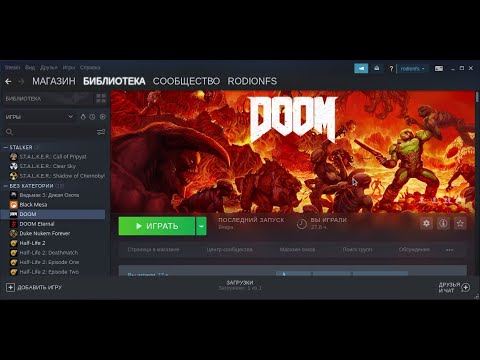Click the Black Mesa game icon
480x360 pixels.
click(14, 205)
